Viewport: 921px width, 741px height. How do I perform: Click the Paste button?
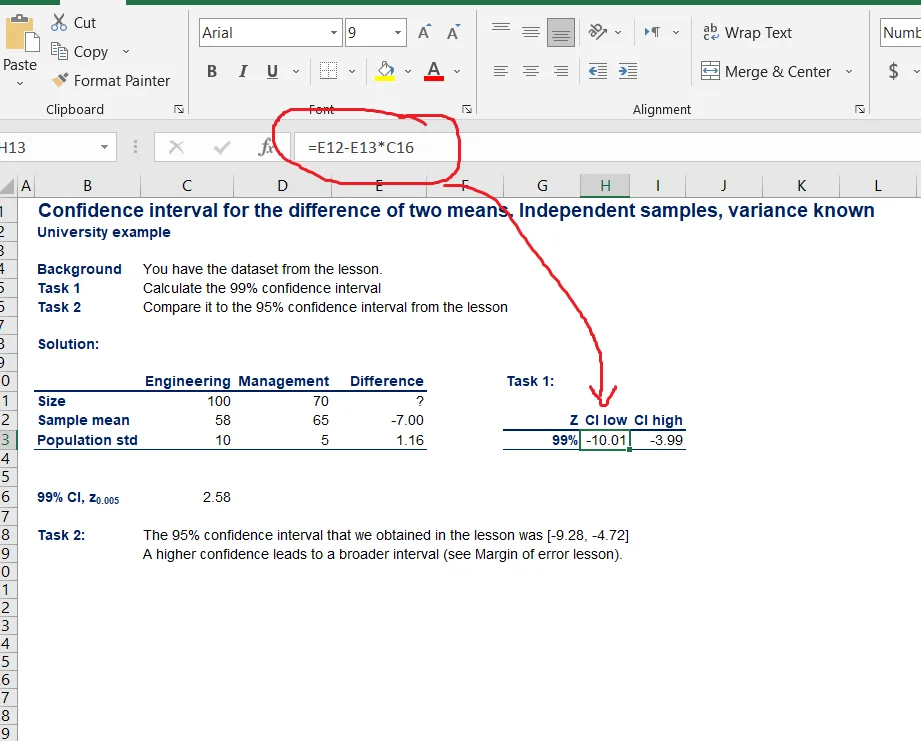(19, 45)
